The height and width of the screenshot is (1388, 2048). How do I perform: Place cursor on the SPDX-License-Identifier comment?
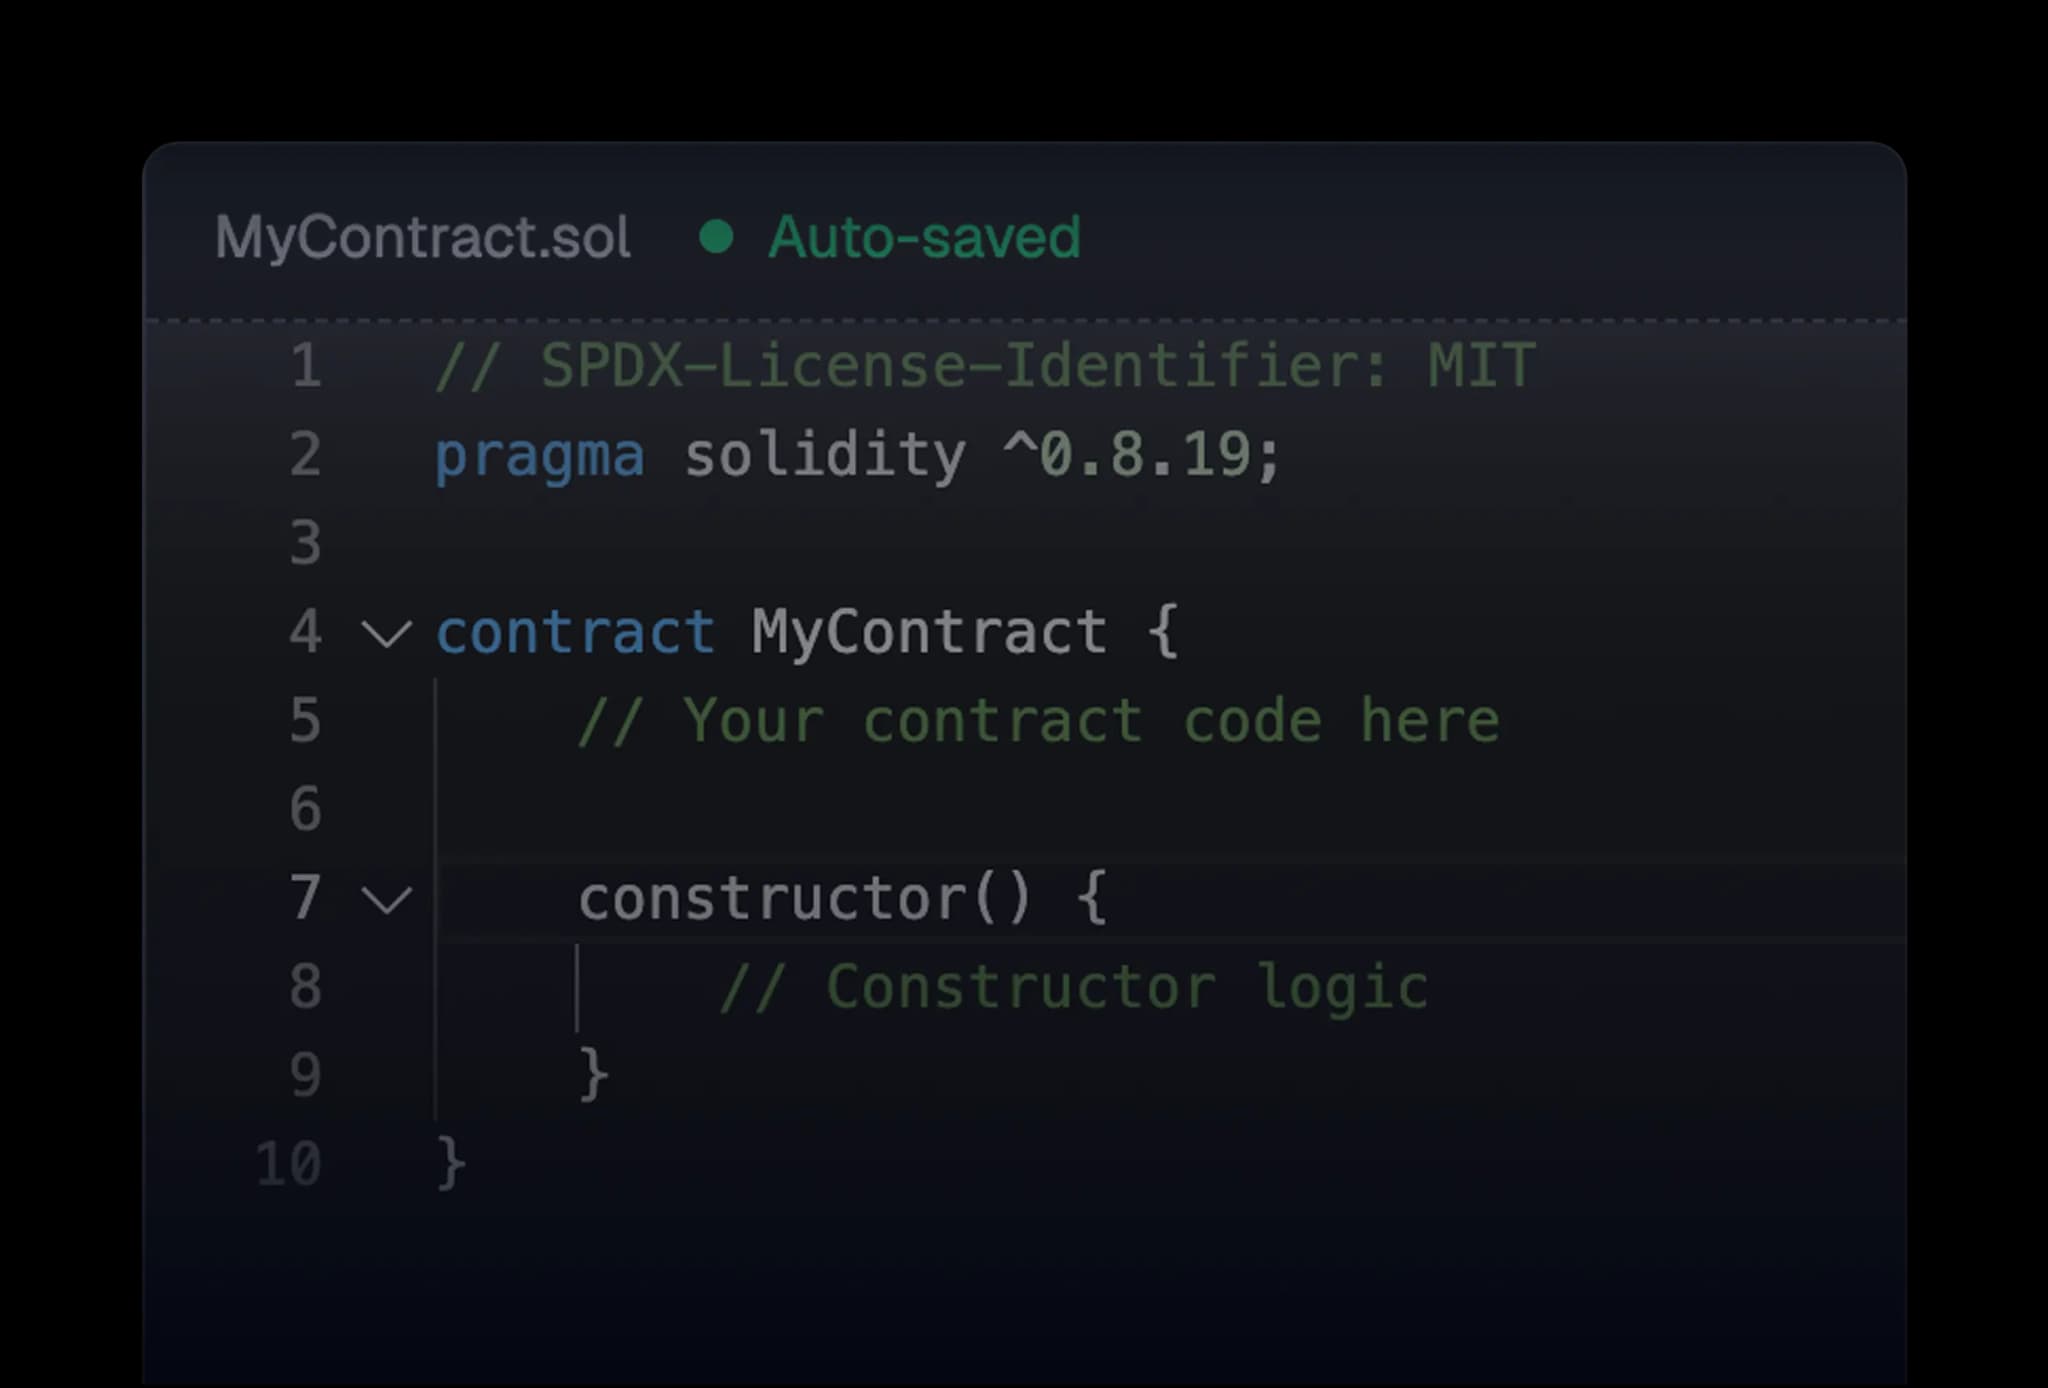(x=985, y=366)
